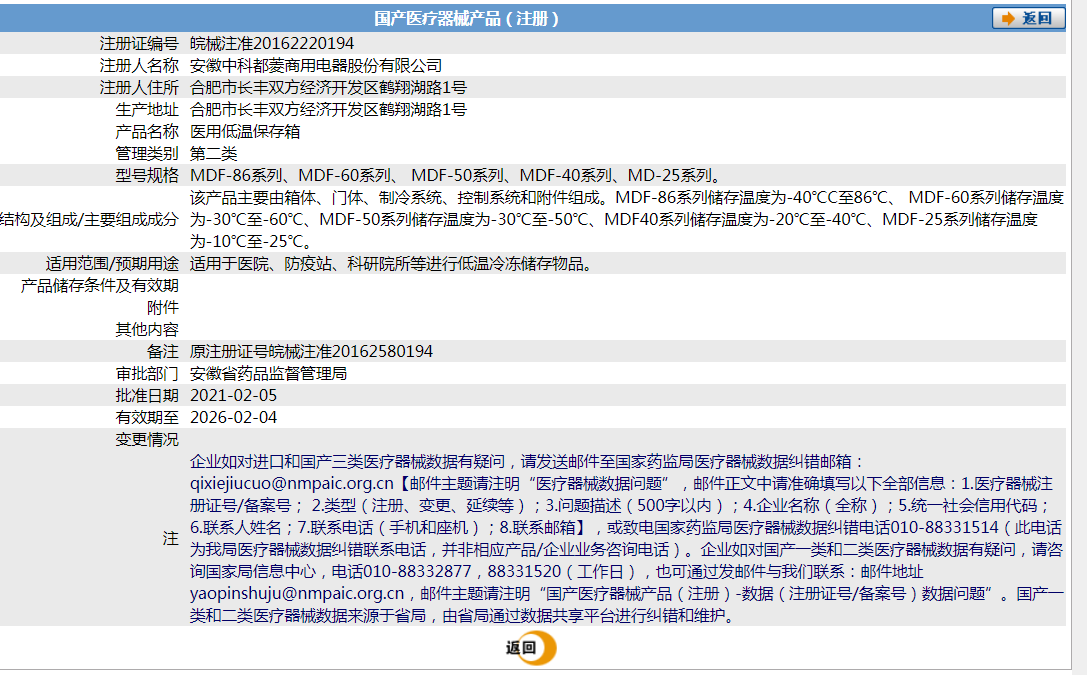Click the 管理类别 value 第二类
Image resolution: width=1087 pixels, height=675 pixels.
click(215, 153)
